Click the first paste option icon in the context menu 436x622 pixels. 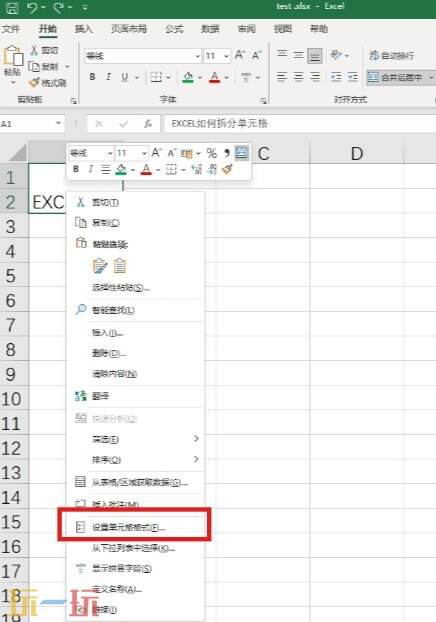100,265
